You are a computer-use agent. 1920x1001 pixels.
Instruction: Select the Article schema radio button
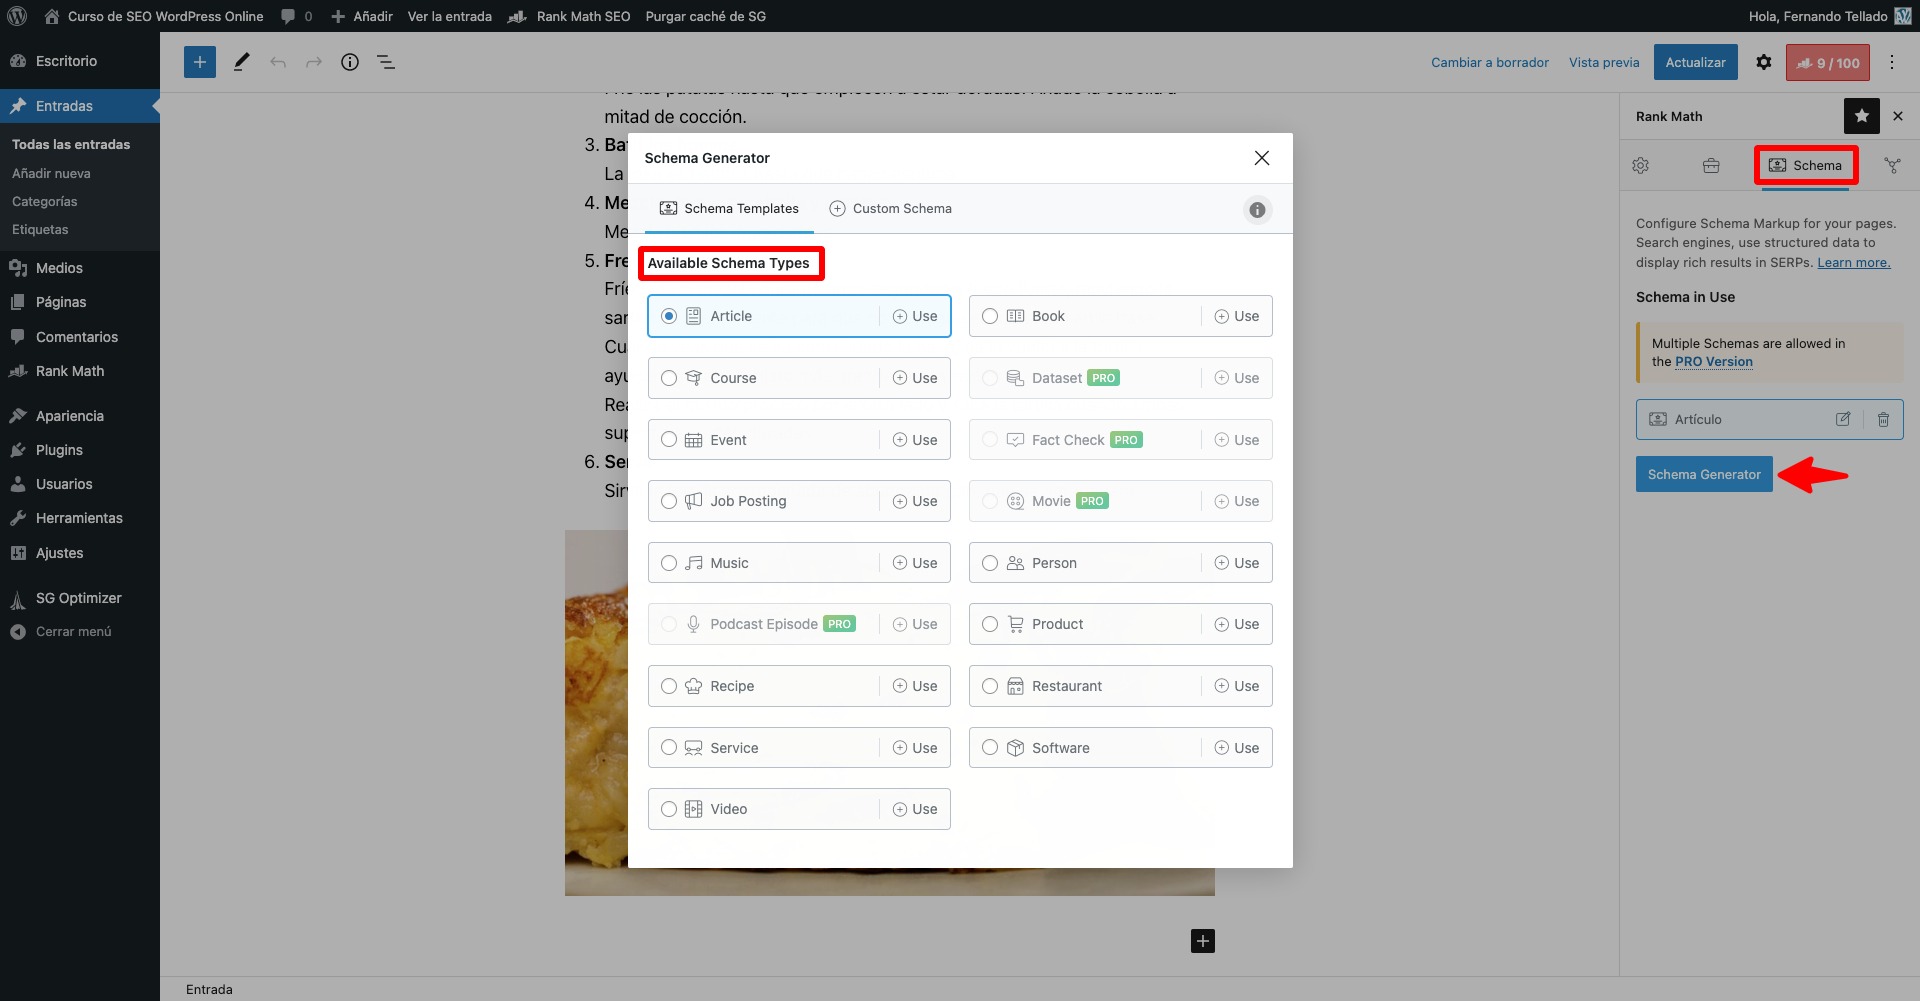(668, 315)
